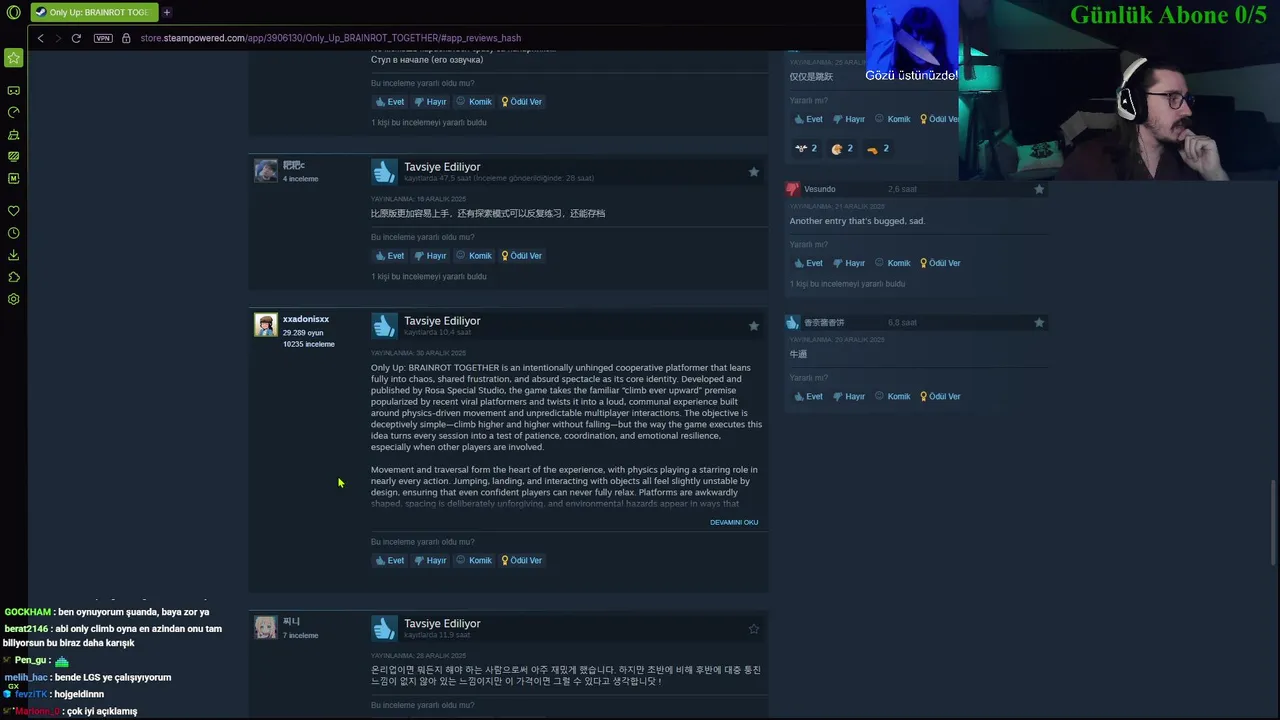Vote Evet on the xxadonisxx review
Viewport: 1280px width, 720px height.
(389, 561)
